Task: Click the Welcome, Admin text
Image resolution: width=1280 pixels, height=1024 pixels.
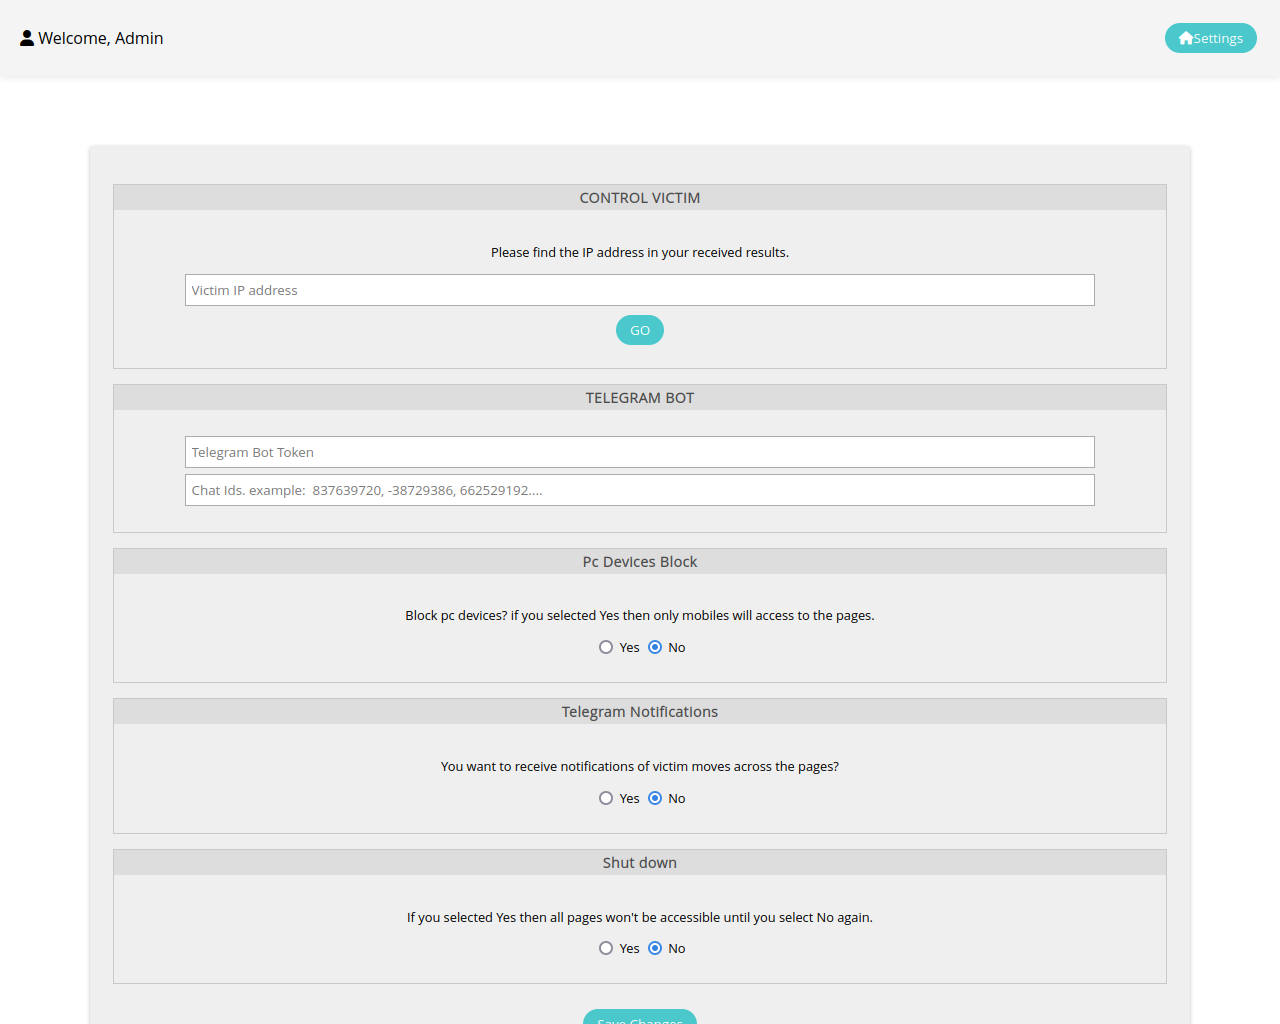Action: click(101, 38)
